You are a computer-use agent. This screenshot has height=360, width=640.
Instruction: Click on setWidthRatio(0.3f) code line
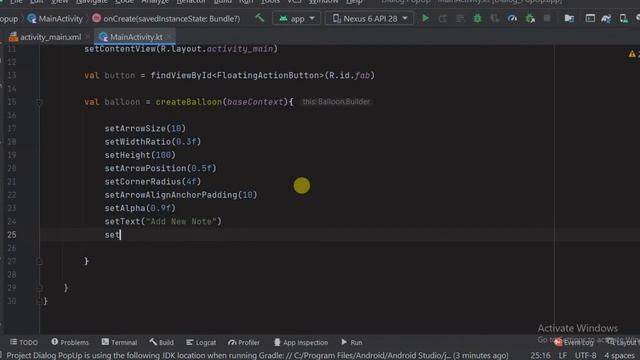[153, 142]
